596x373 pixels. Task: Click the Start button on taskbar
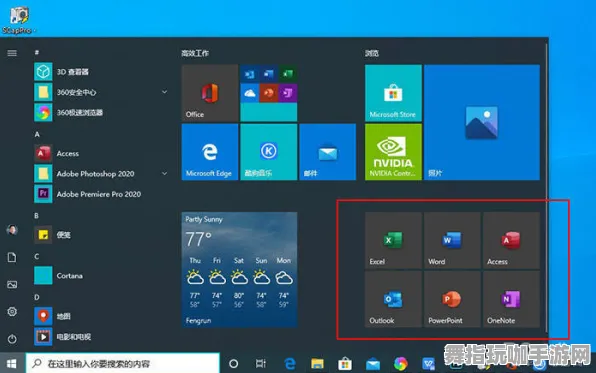point(12,363)
